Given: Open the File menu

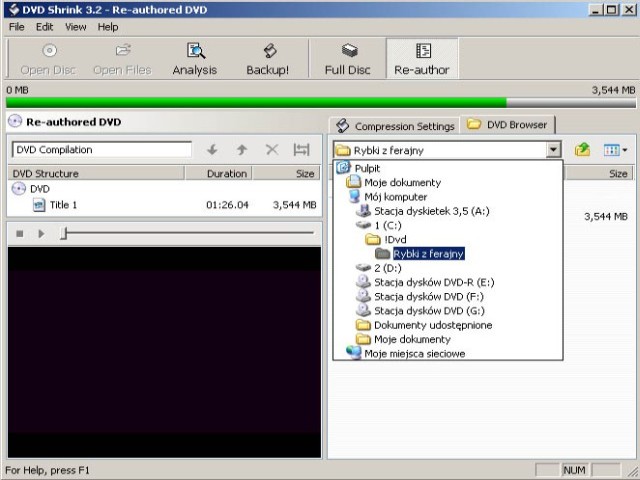Looking at the screenshot, I should coord(17,27).
